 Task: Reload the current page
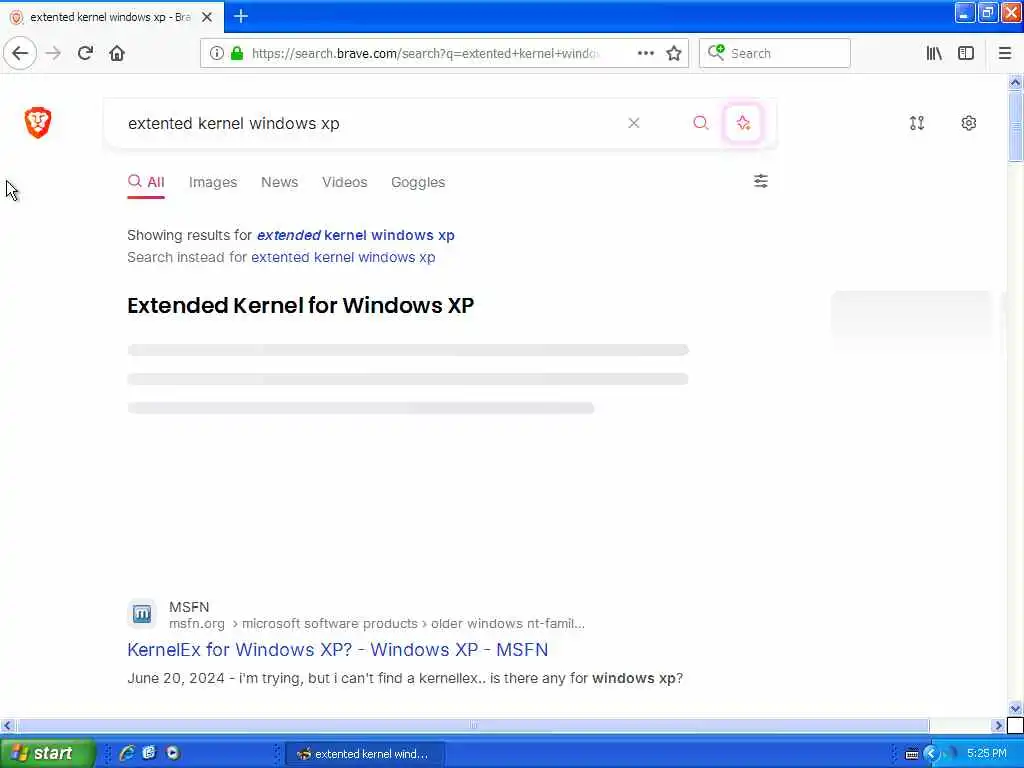pos(86,53)
